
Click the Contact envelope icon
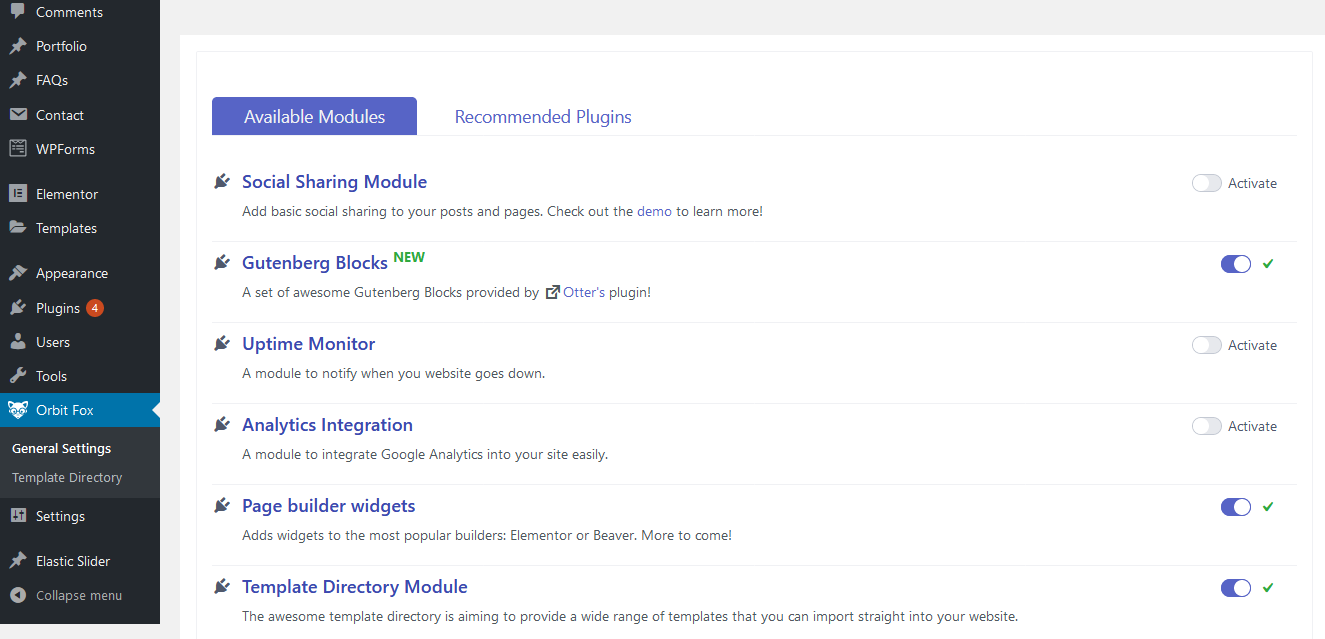(x=18, y=115)
